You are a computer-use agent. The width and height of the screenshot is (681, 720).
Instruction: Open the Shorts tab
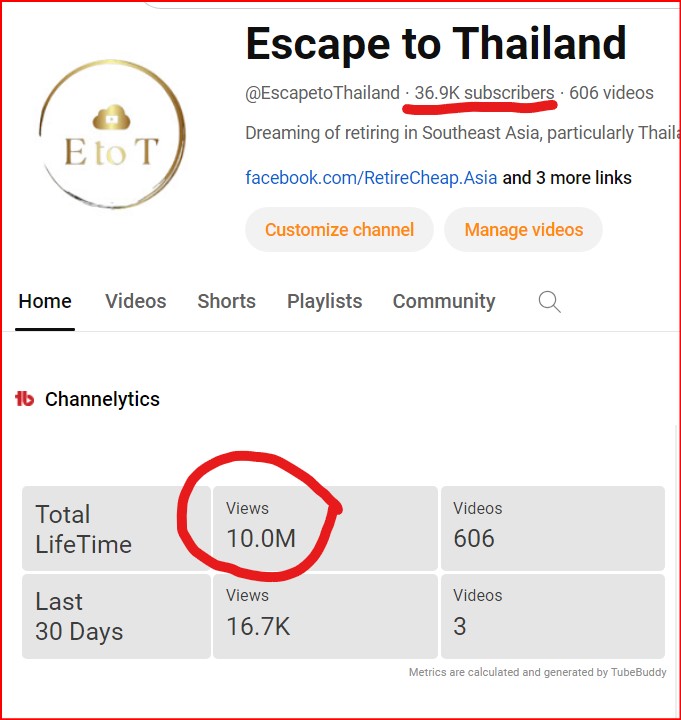226,301
